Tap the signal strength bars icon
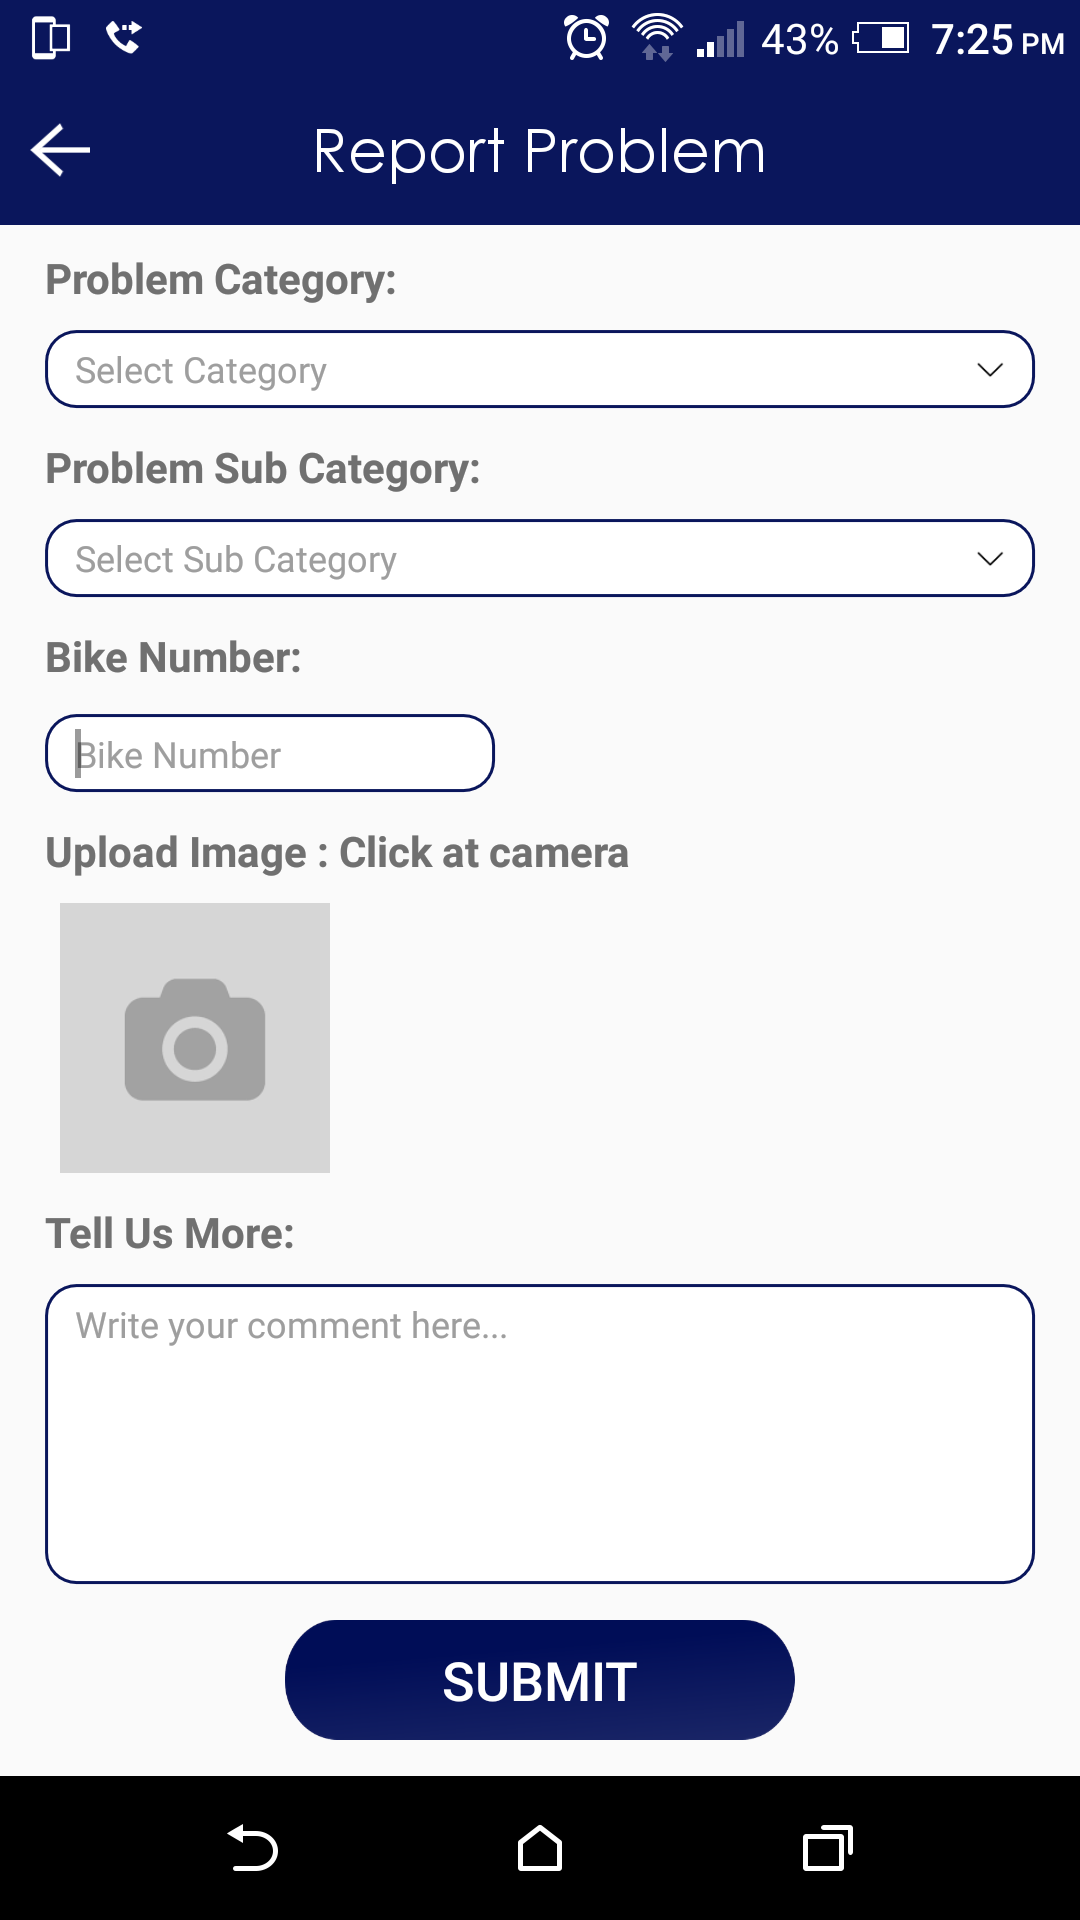 click(721, 40)
